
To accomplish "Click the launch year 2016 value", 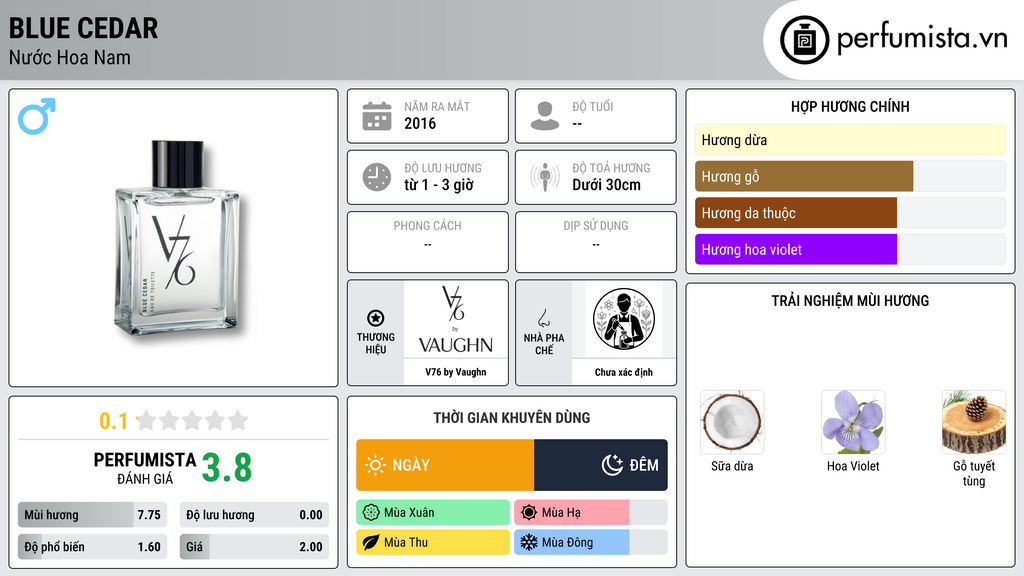I will pyautogui.click(x=420, y=123).
